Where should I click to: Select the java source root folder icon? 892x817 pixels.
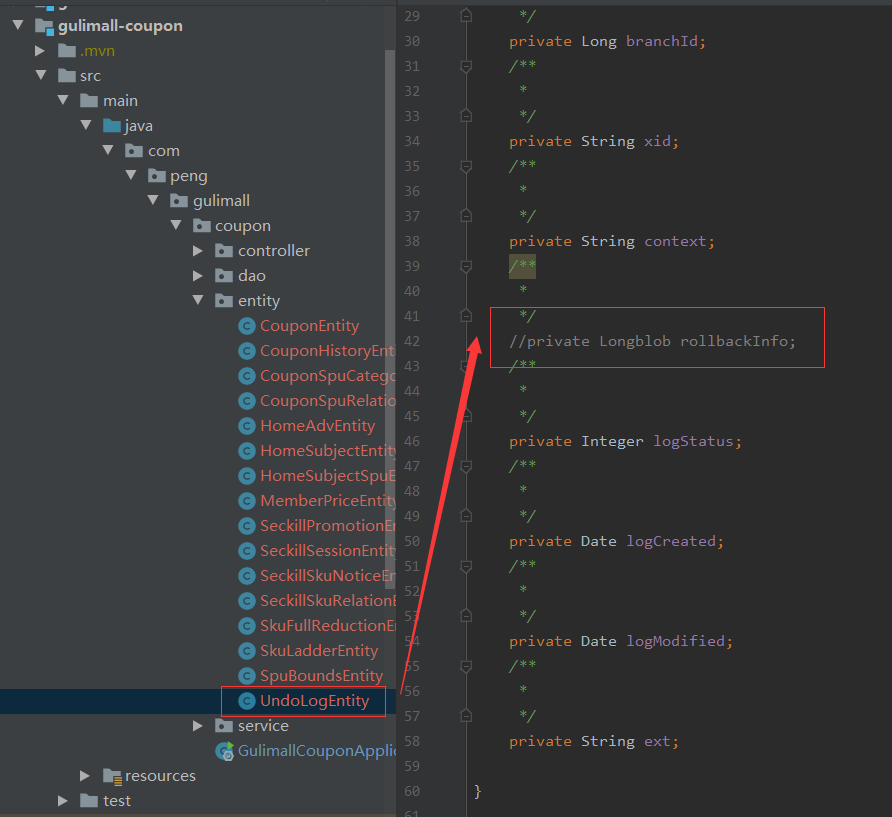pos(112,126)
